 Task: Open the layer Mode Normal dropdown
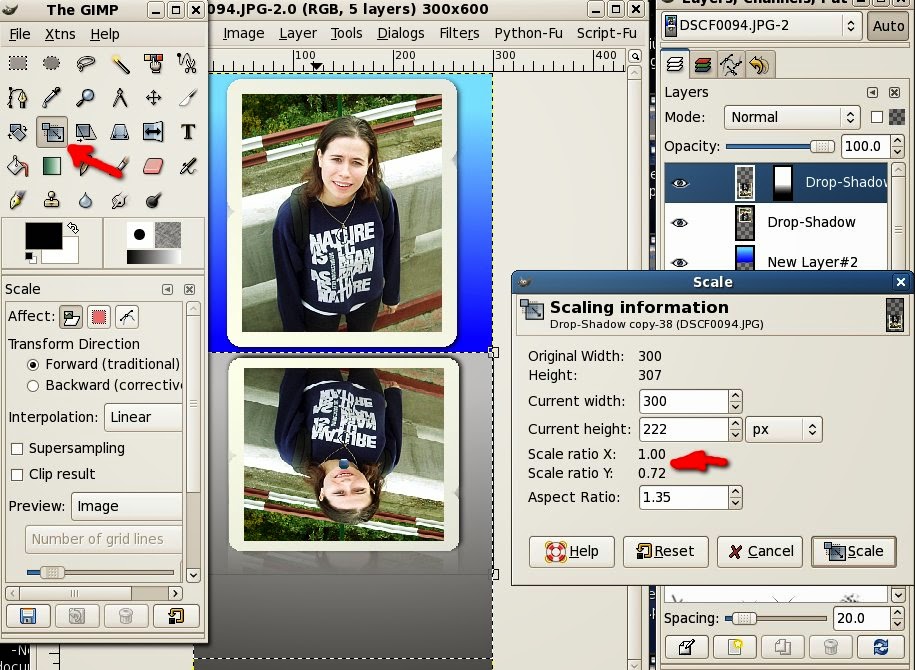pyautogui.click(x=792, y=117)
